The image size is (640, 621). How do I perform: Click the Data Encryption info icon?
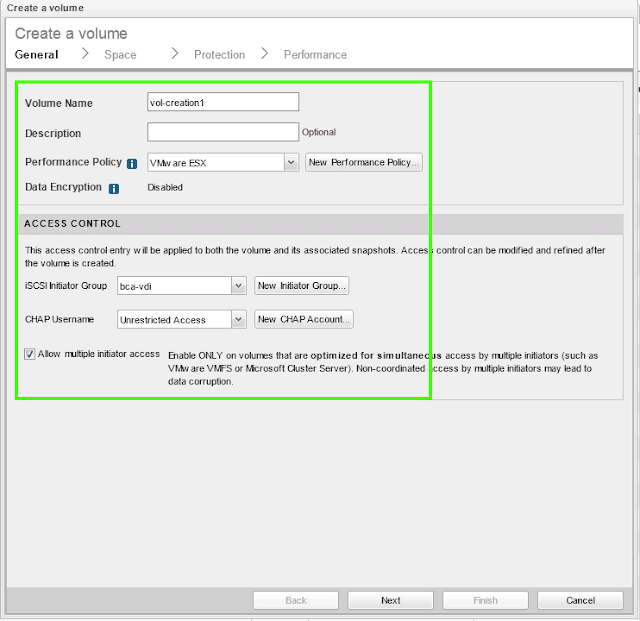114,189
